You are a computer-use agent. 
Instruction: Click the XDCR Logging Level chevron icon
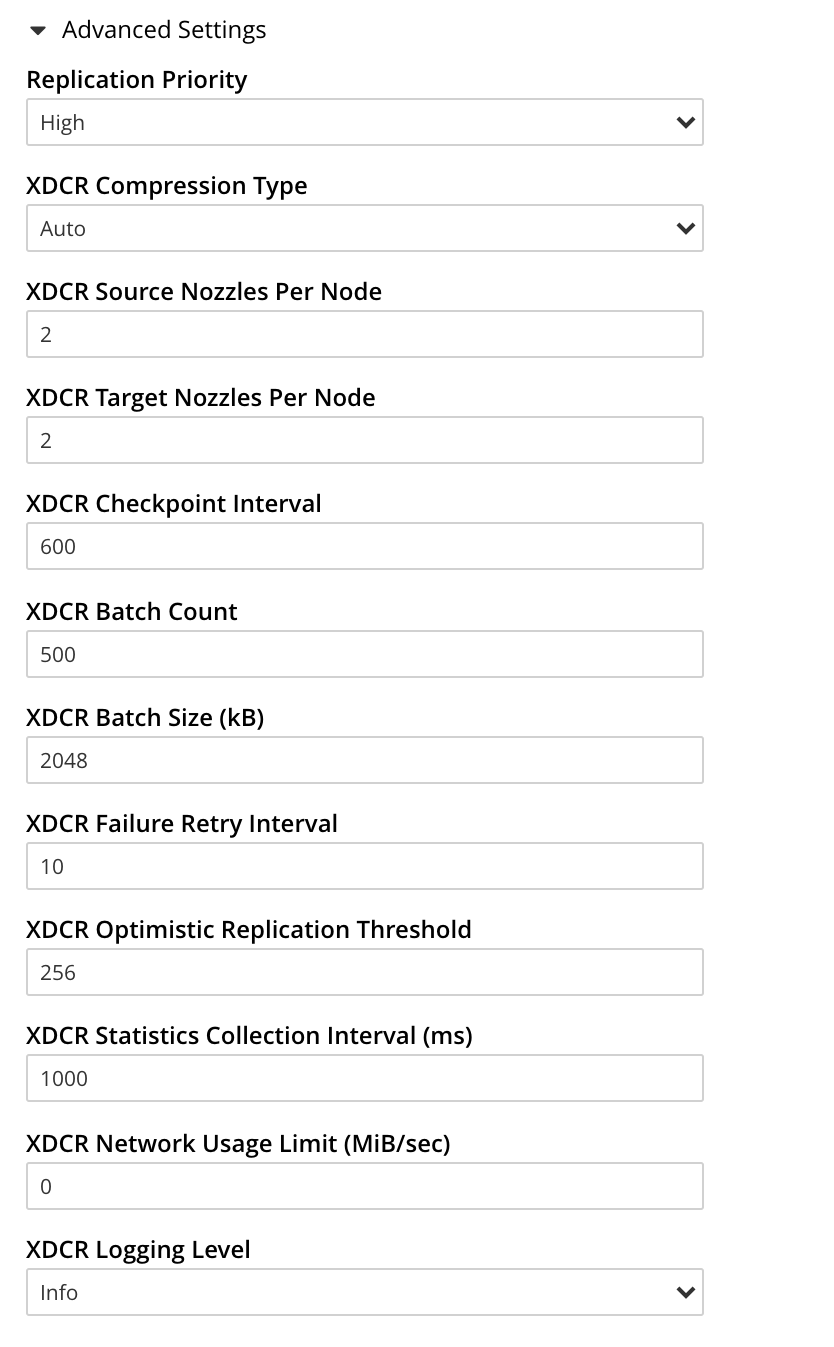[686, 1292]
